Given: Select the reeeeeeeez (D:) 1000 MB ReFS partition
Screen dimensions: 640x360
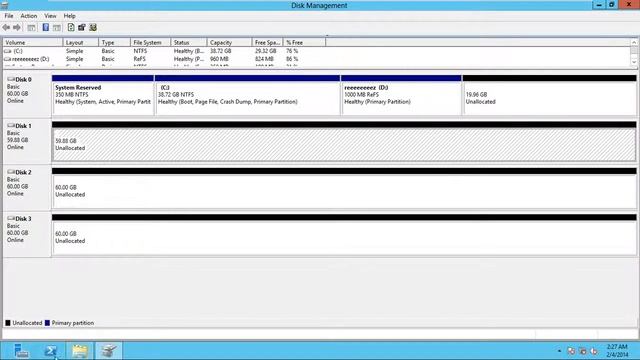Looking at the screenshot, I should pos(401,95).
